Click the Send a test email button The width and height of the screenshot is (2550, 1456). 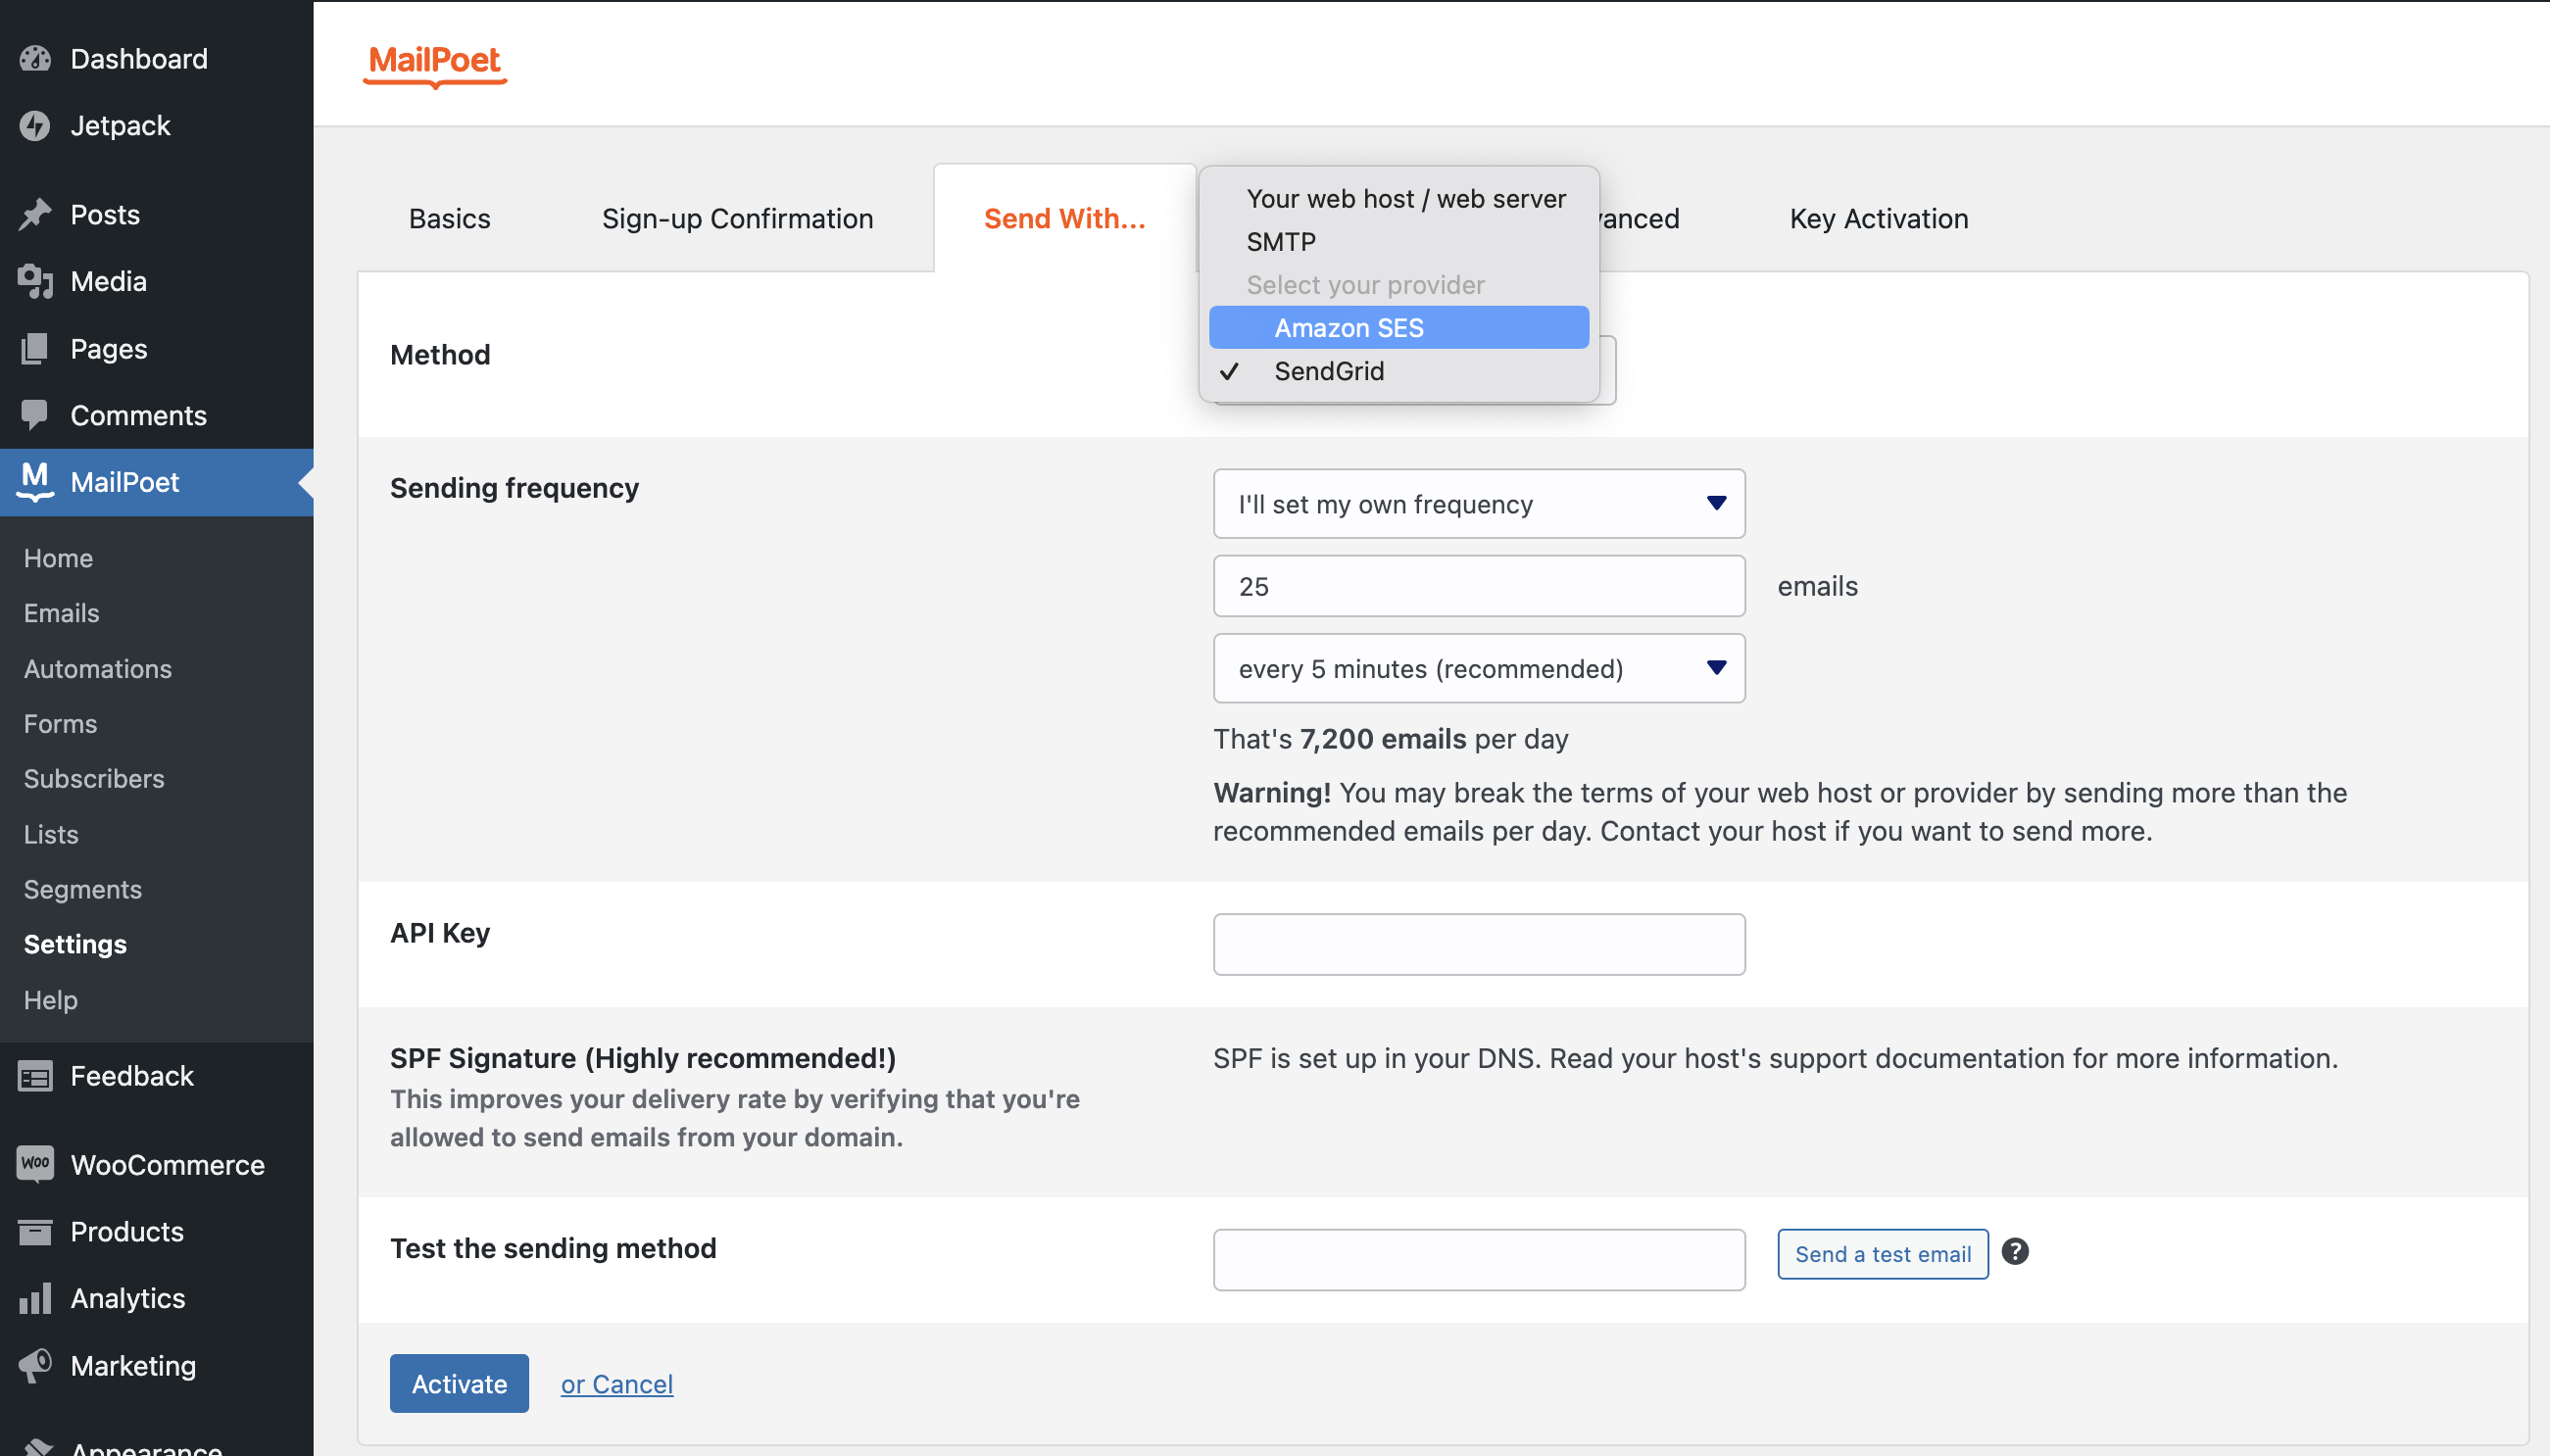pos(1882,1254)
